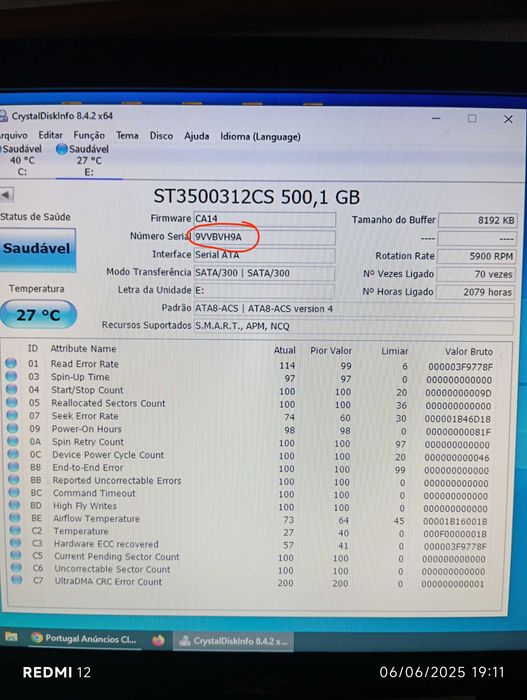Click the supported features field S.M.A.R.T., APM, NCQ

click(353, 326)
